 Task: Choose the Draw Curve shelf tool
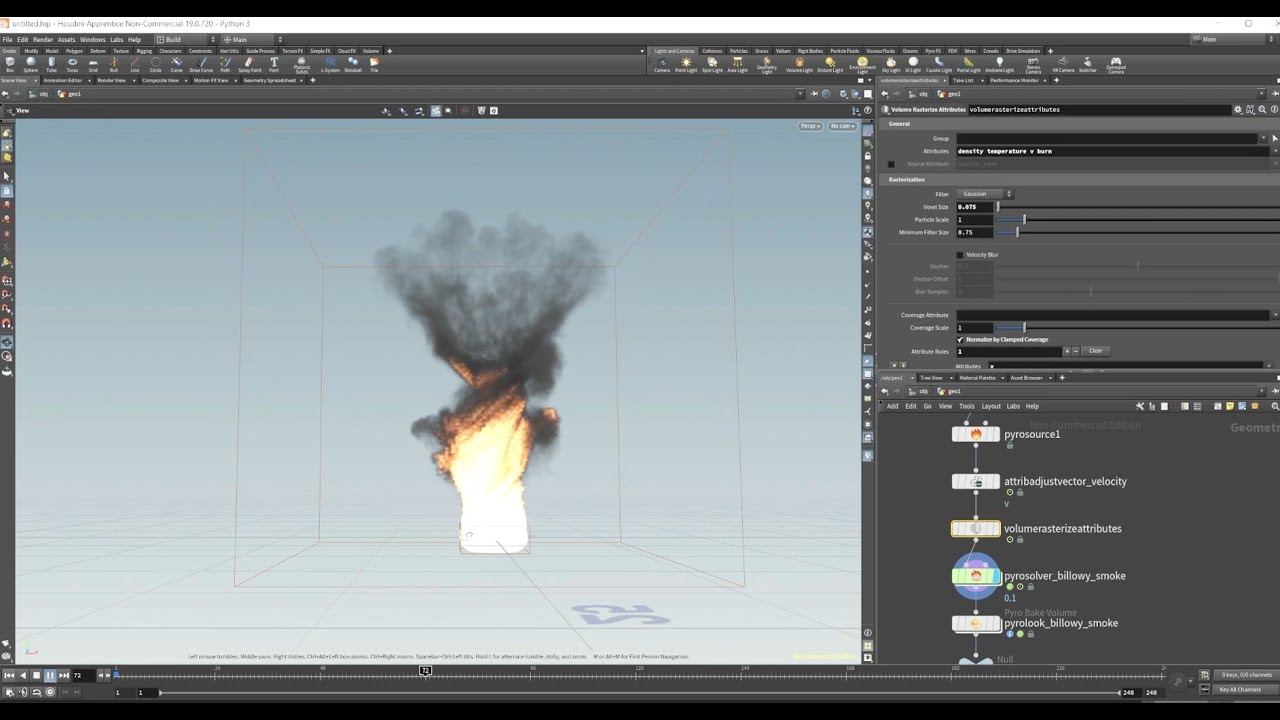click(201, 64)
